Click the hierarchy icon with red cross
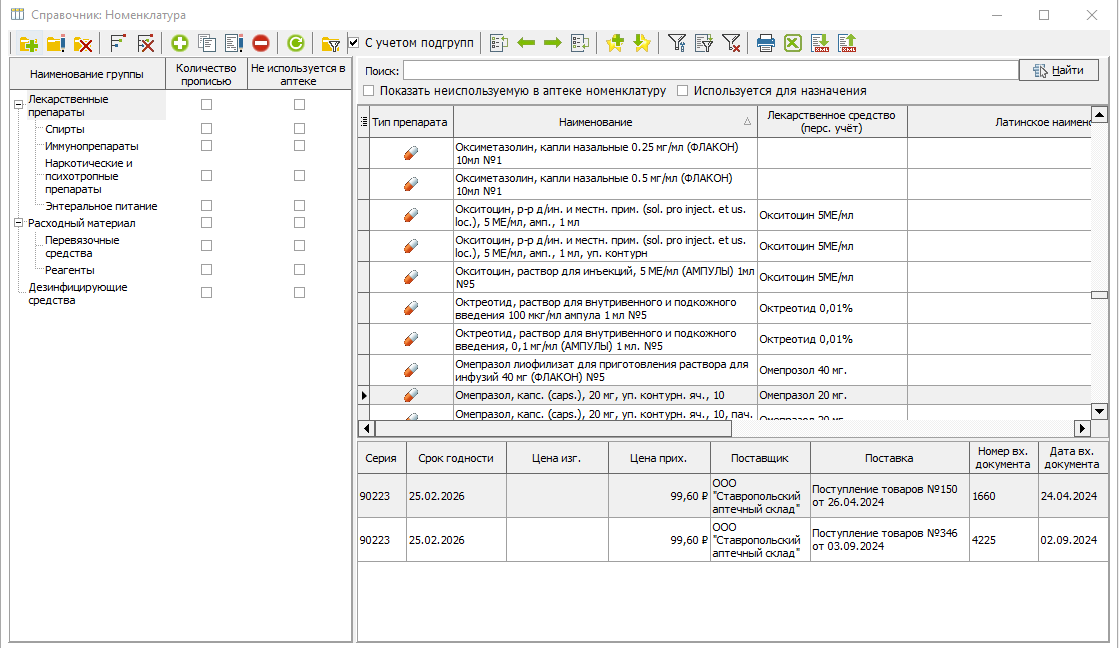 tap(146, 44)
